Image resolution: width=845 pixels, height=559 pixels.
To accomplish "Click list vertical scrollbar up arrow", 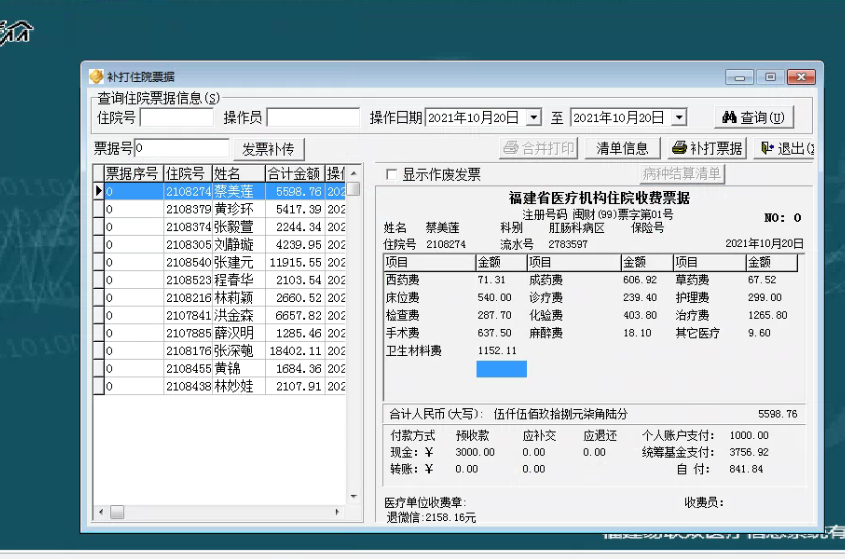I will coord(354,174).
